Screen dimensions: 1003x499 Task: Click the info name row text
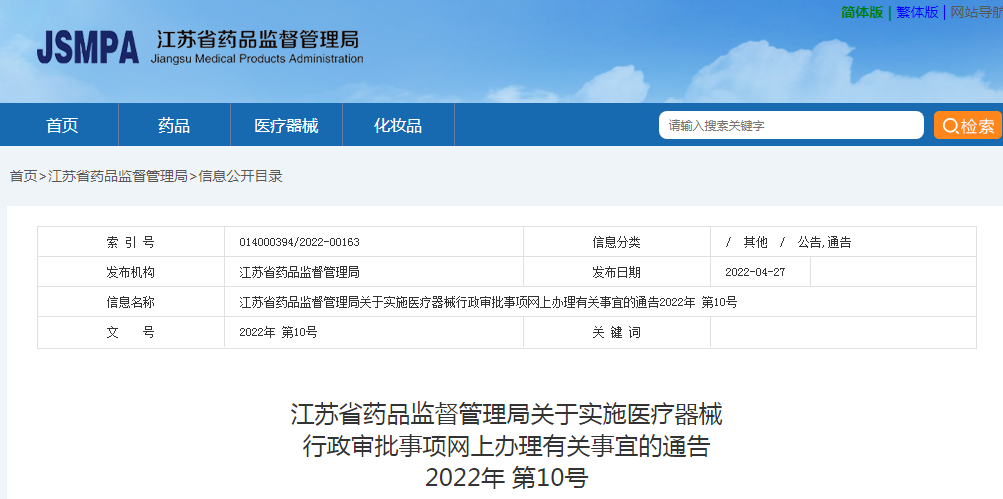coord(488,302)
